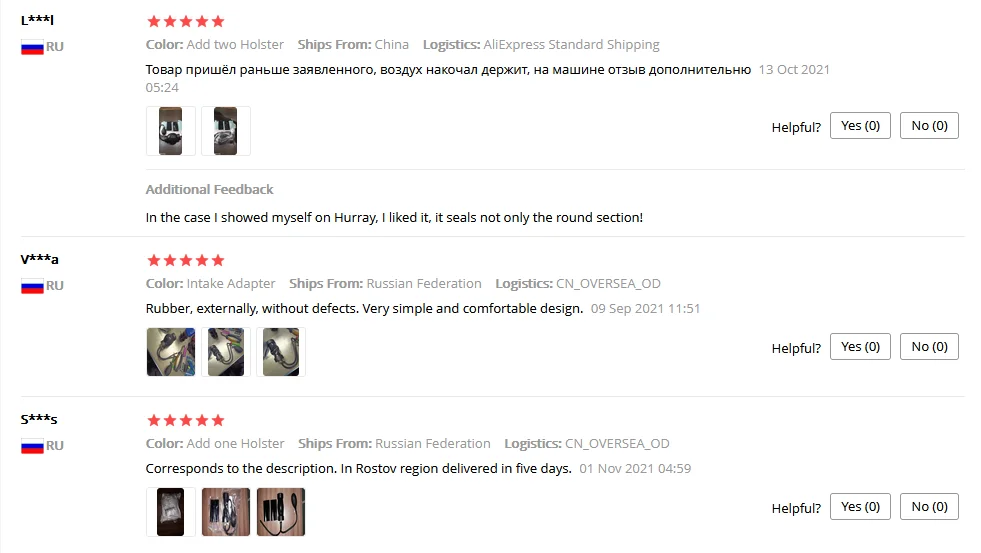Open second photo in S***s's review
Image resolution: width=981 pixels, height=553 pixels.
point(225,512)
